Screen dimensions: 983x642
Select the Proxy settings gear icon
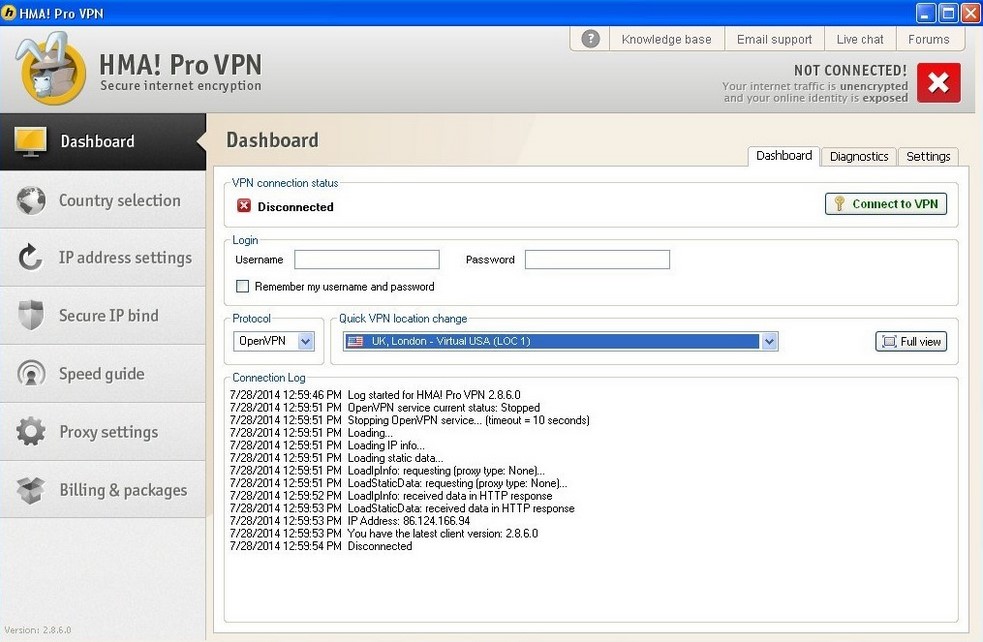[30, 431]
